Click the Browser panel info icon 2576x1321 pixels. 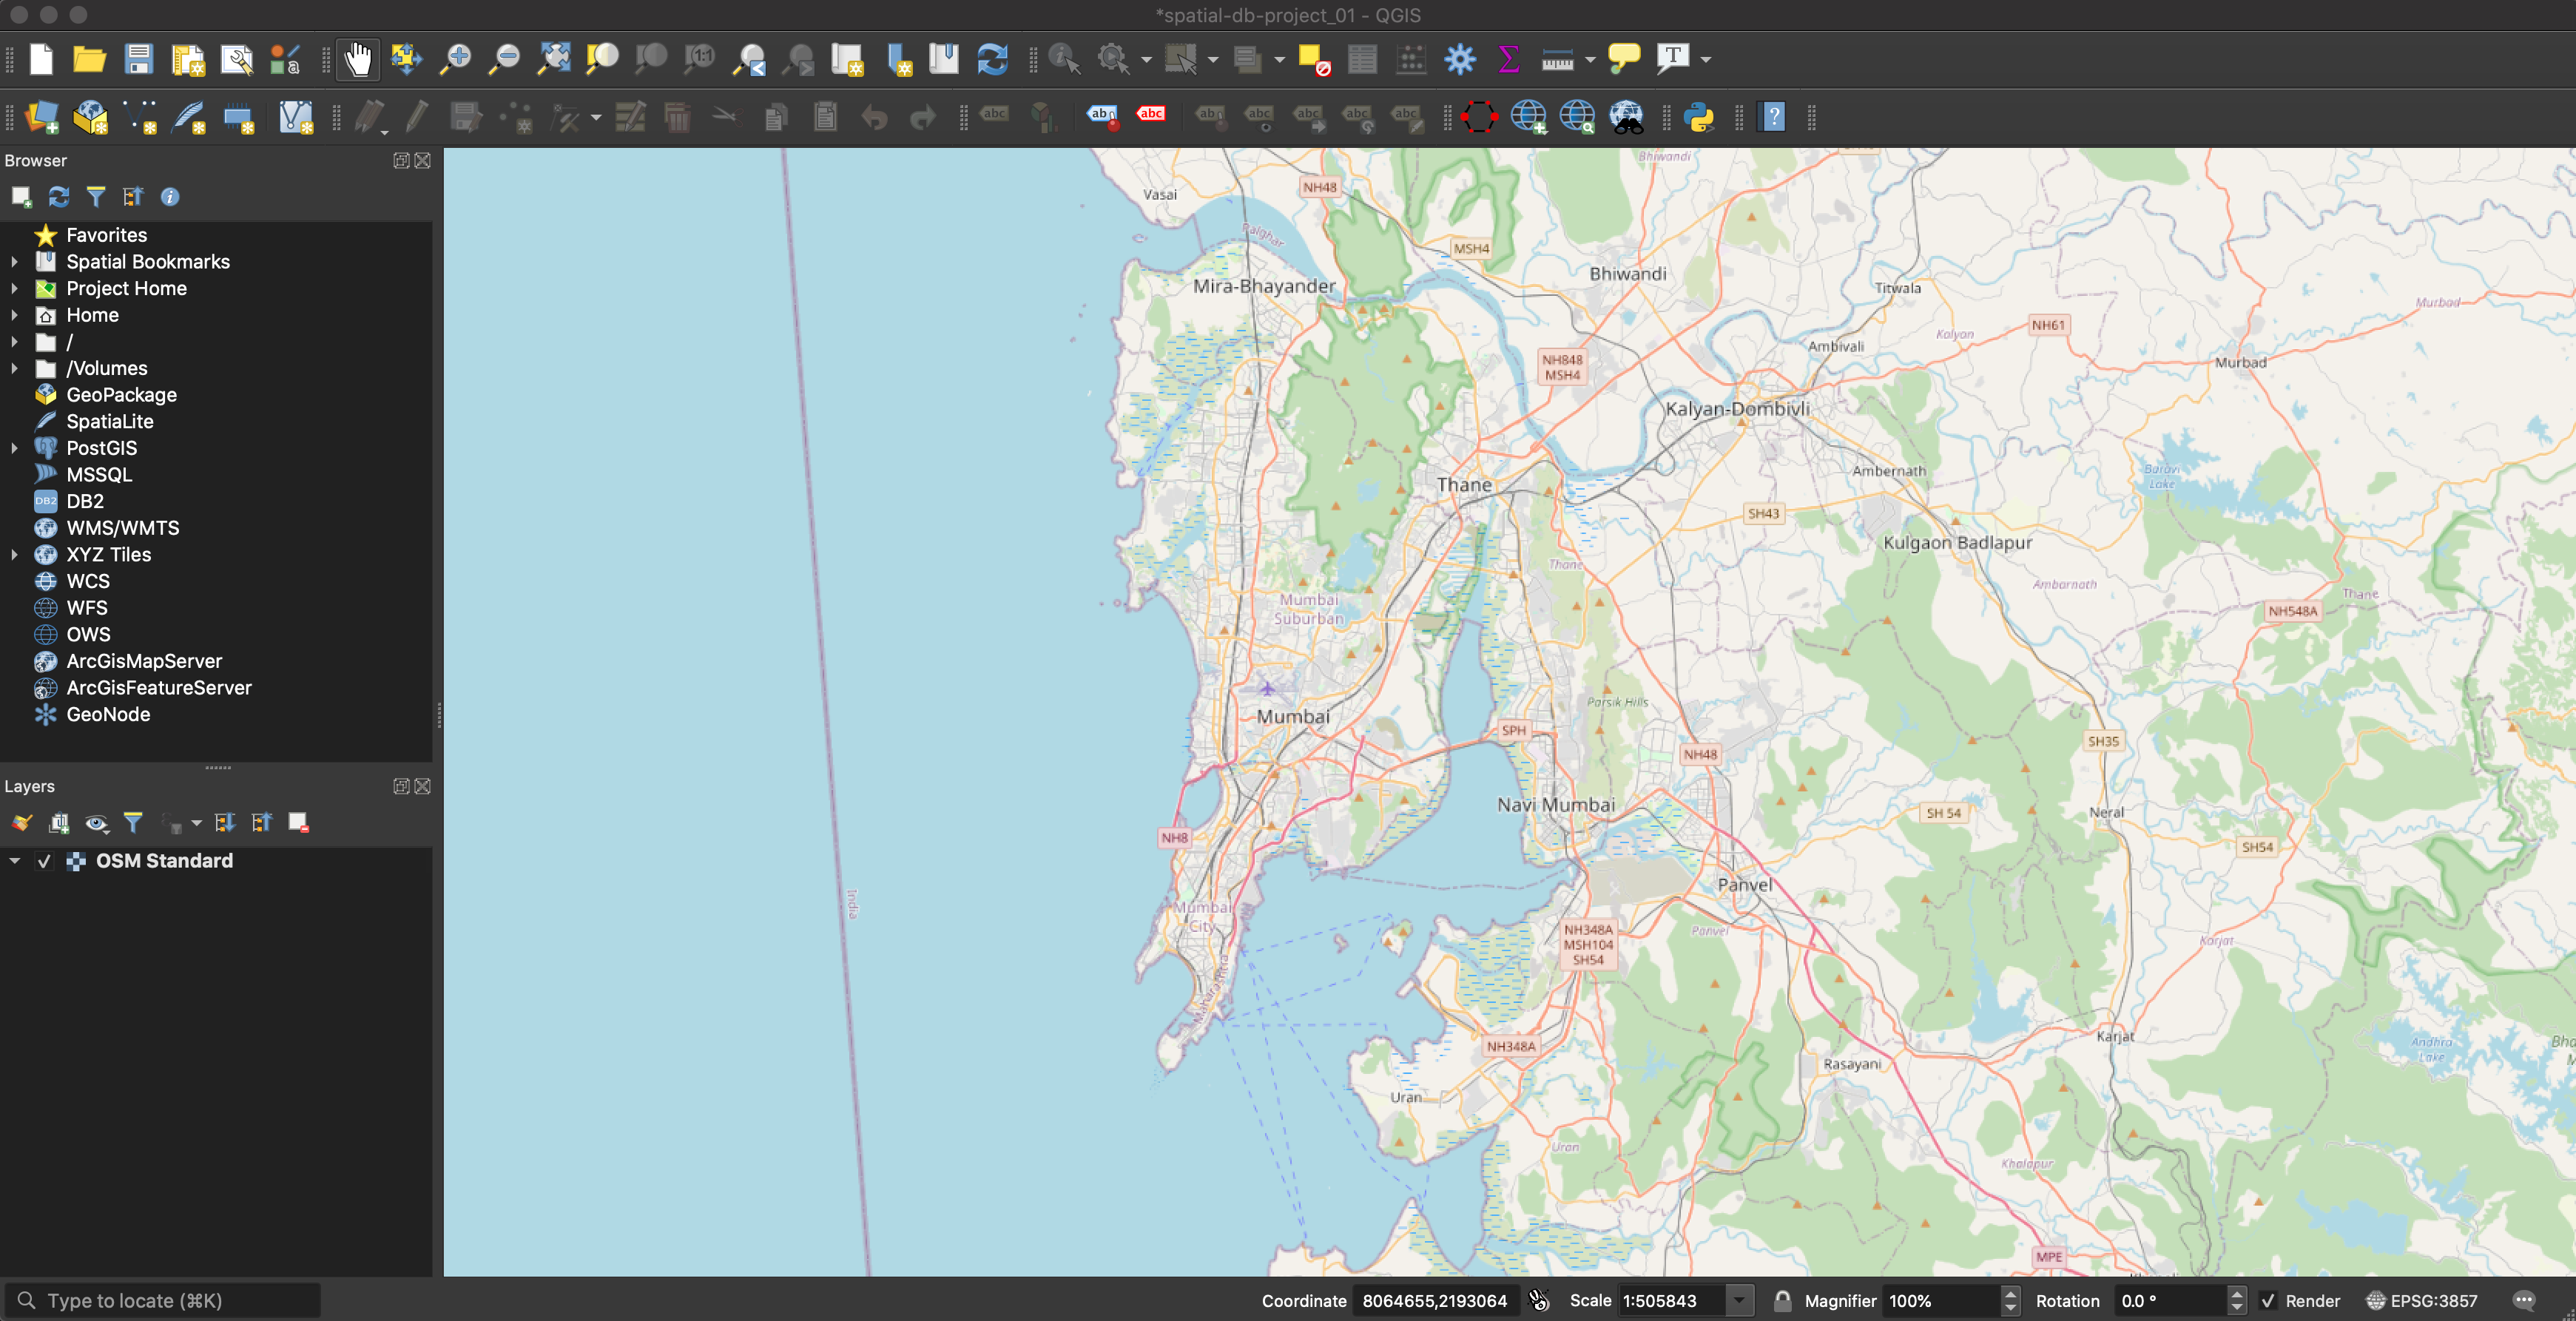click(170, 197)
